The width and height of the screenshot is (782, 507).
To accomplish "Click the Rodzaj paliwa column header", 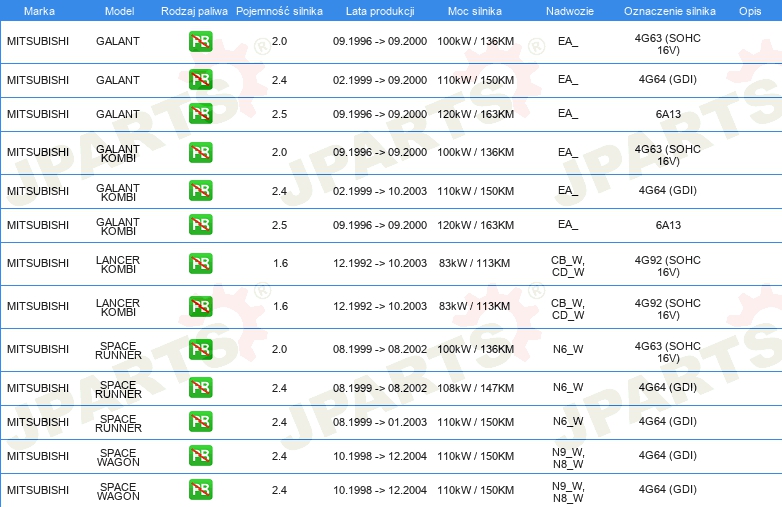I will (193, 10).
